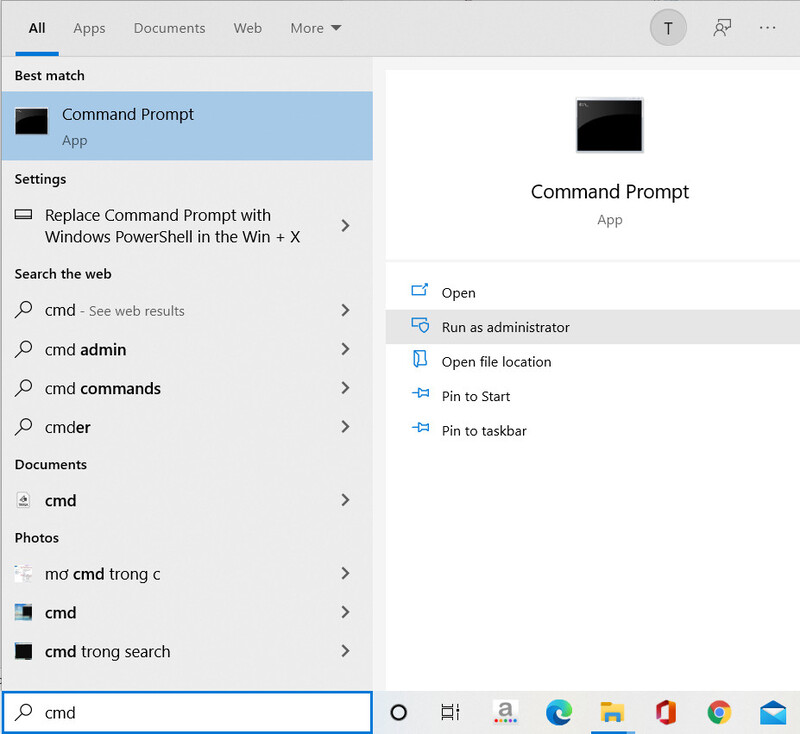This screenshot has height=734, width=800.
Task: Switch to the All tab
Action: pyautogui.click(x=37, y=28)
